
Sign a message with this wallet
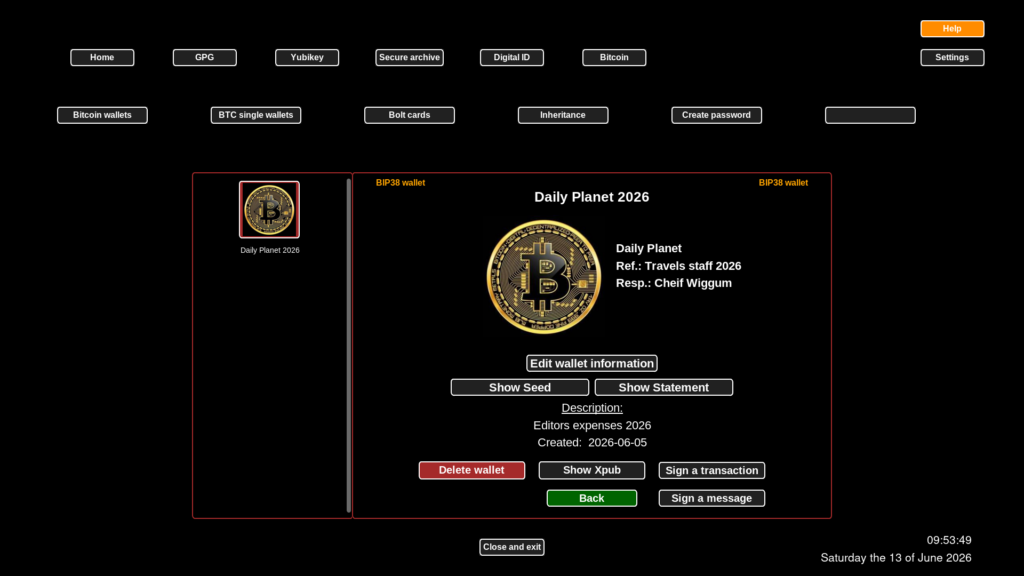tap(711, 498)
